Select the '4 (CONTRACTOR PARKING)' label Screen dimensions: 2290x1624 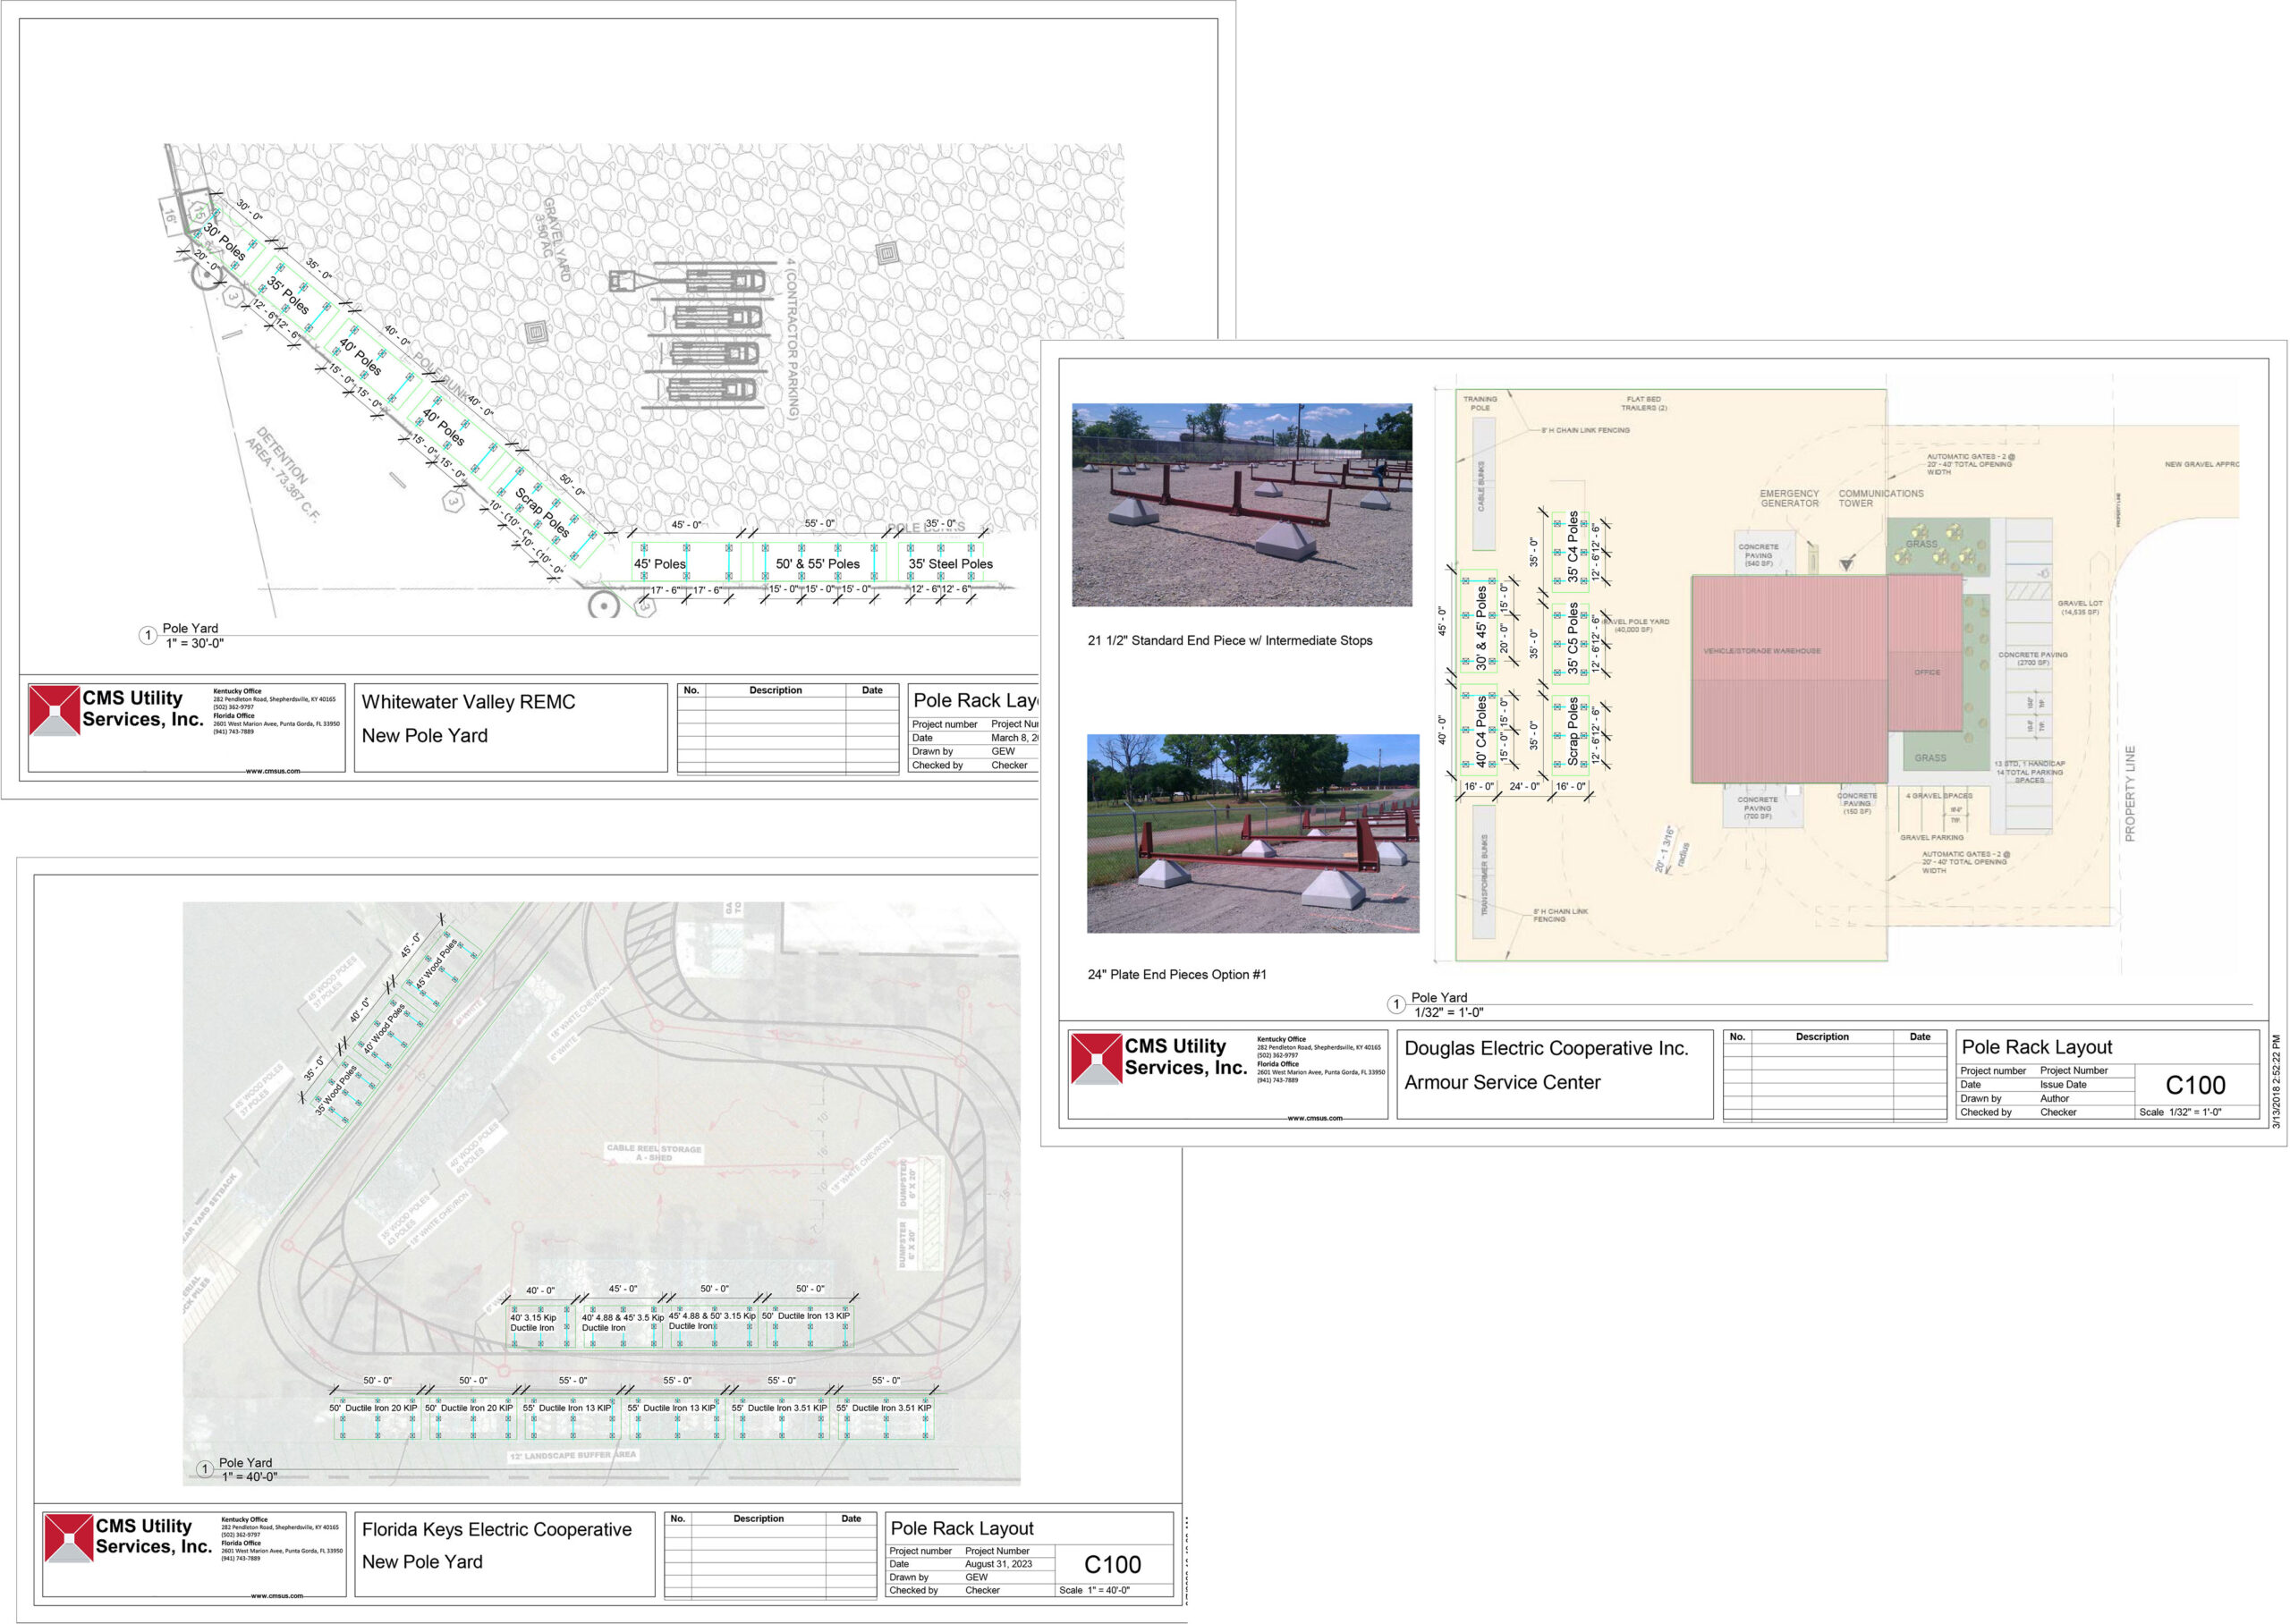pyautogui.click(x=792, y=338)
